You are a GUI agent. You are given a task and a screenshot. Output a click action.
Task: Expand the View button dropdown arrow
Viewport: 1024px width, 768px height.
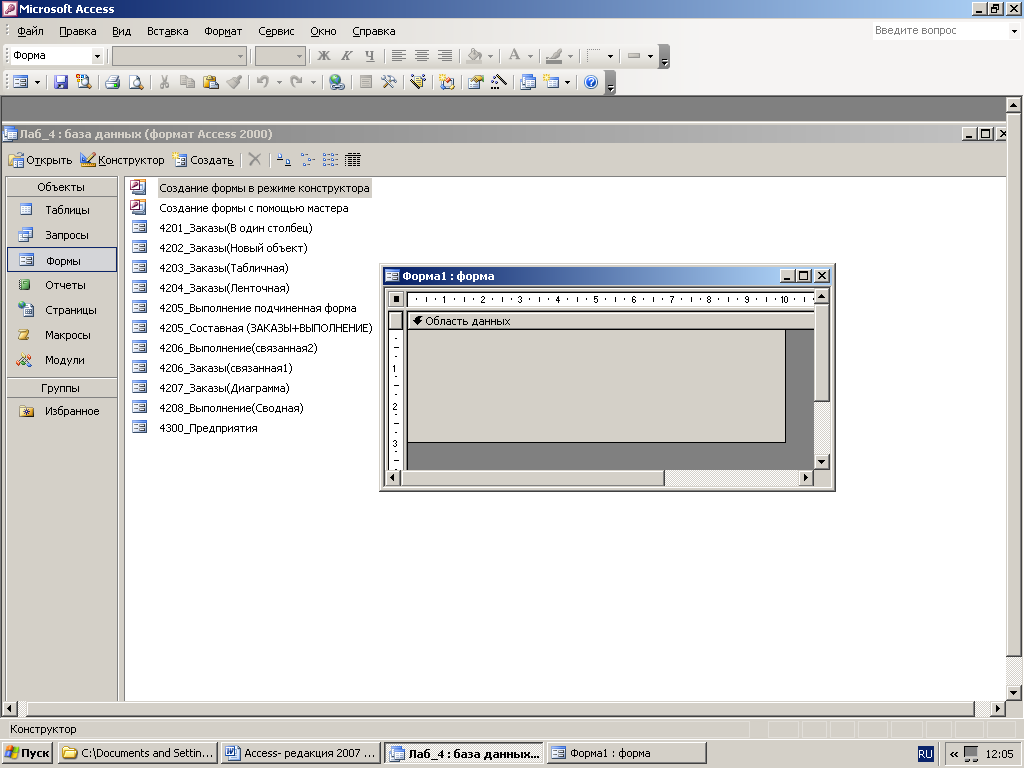[37, 82]
